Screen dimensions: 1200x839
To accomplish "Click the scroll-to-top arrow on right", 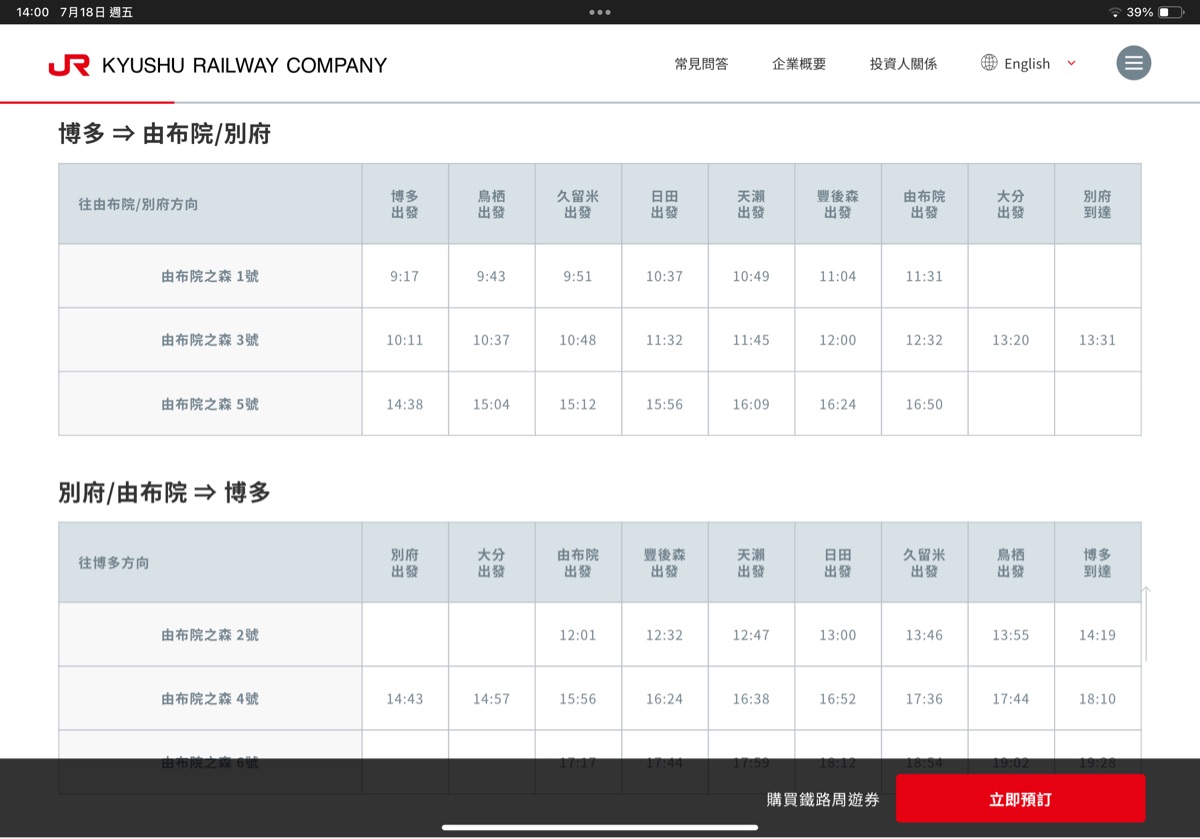I will tap(1146, 622).
